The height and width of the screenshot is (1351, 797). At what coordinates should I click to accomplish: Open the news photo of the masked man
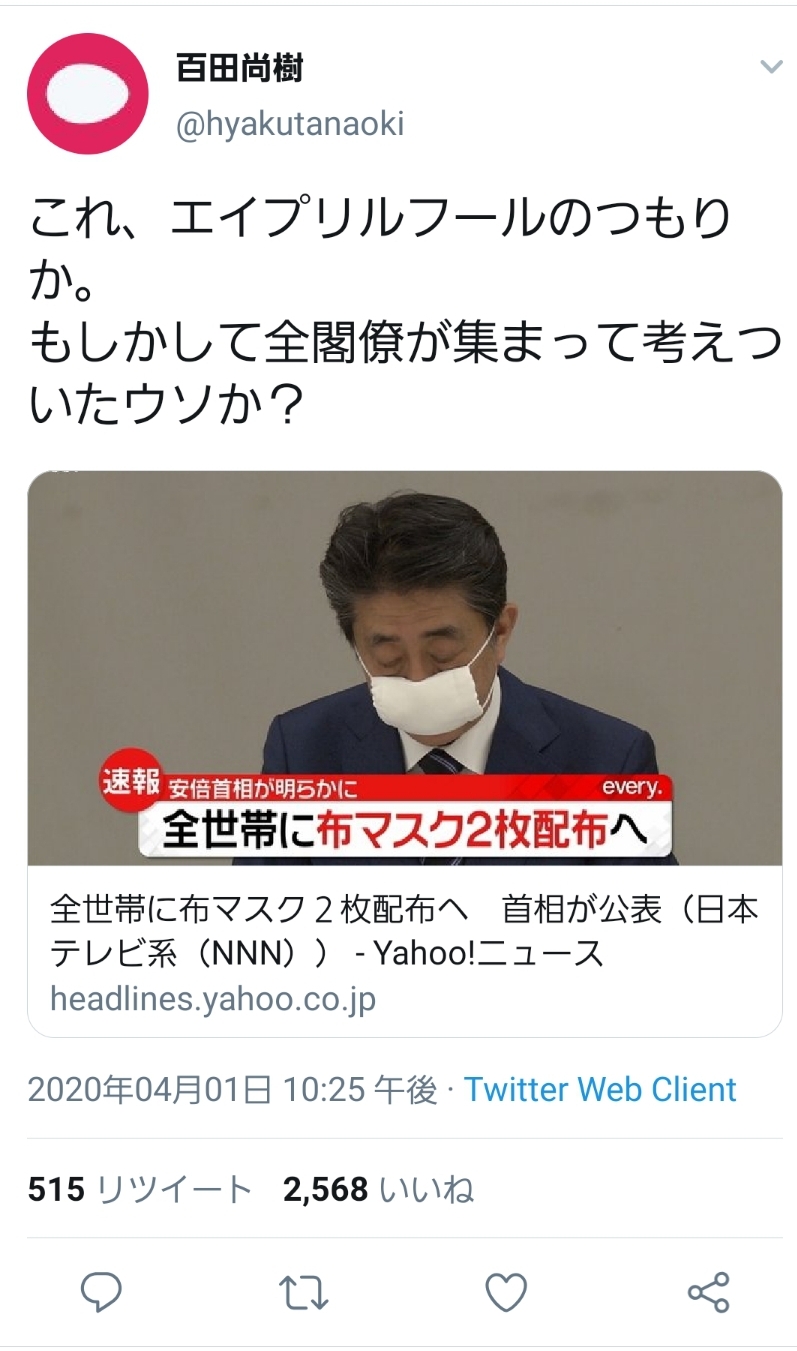point(404,668)
